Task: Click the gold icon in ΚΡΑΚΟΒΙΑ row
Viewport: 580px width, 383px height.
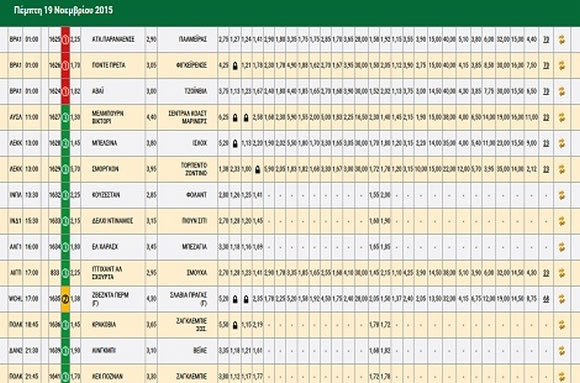Action: (x=562, y=325)
